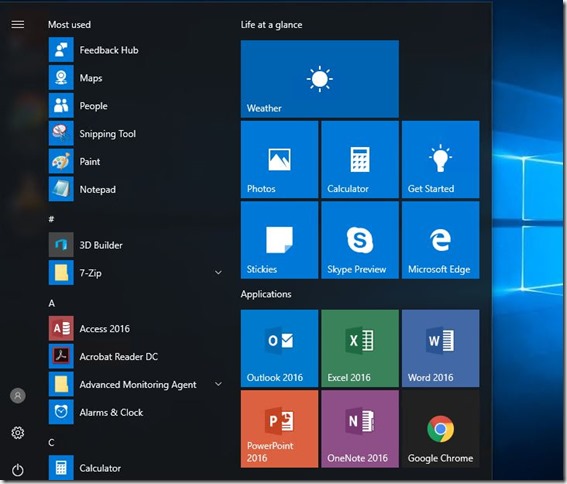Open the Photos tile
The height and width of the screenshot is (484, 567).
(x=280, y=160)
